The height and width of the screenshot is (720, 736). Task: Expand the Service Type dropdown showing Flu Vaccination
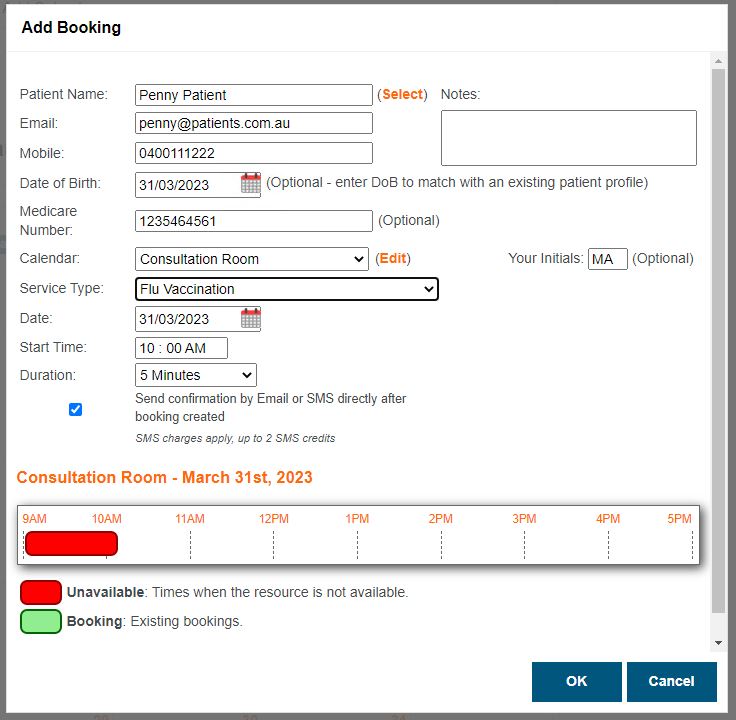286,289
